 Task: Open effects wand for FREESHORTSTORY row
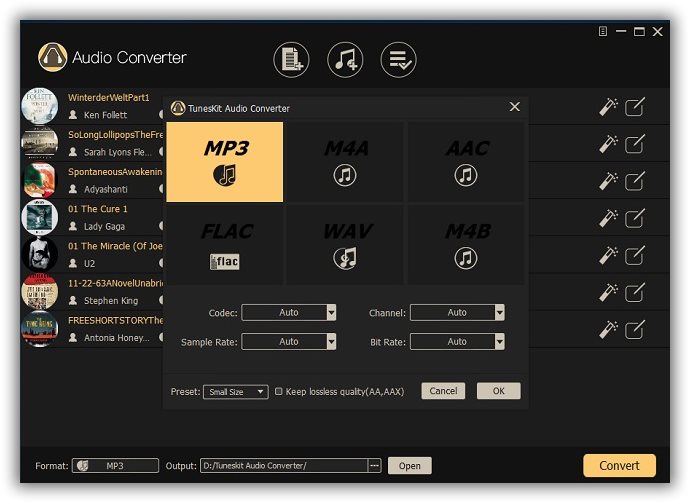(609, 330)
